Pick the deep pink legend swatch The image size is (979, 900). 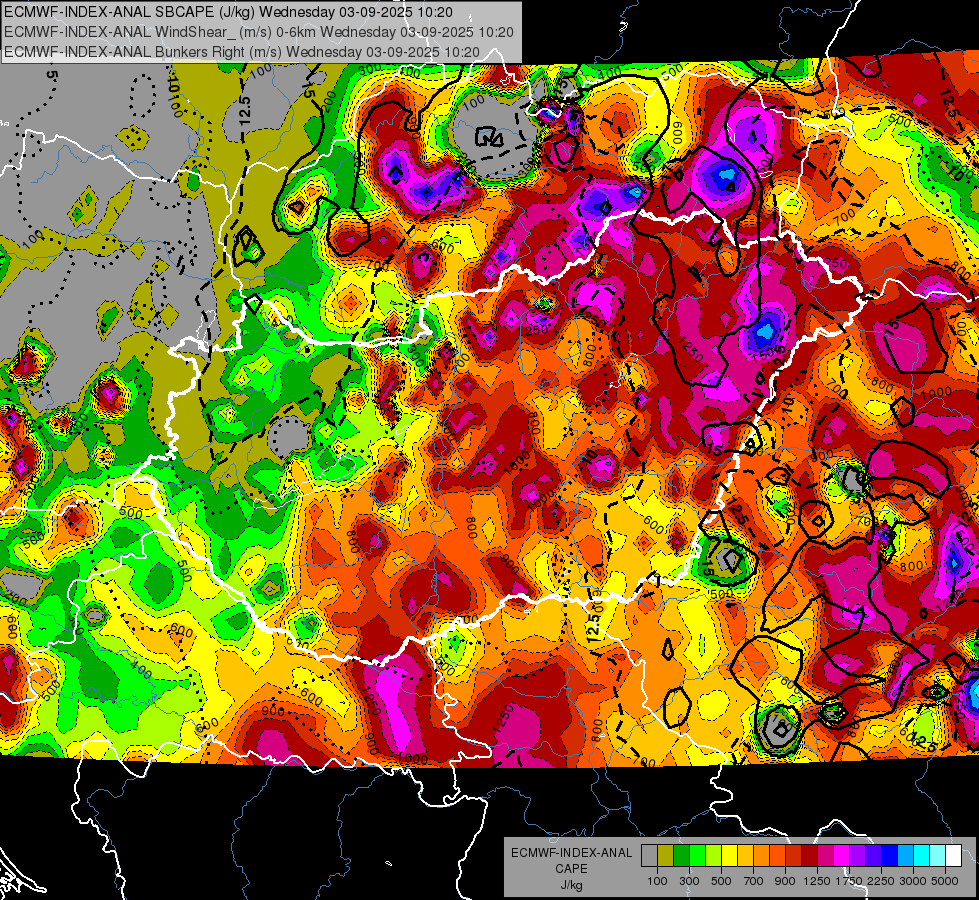[x=825, y=856]
